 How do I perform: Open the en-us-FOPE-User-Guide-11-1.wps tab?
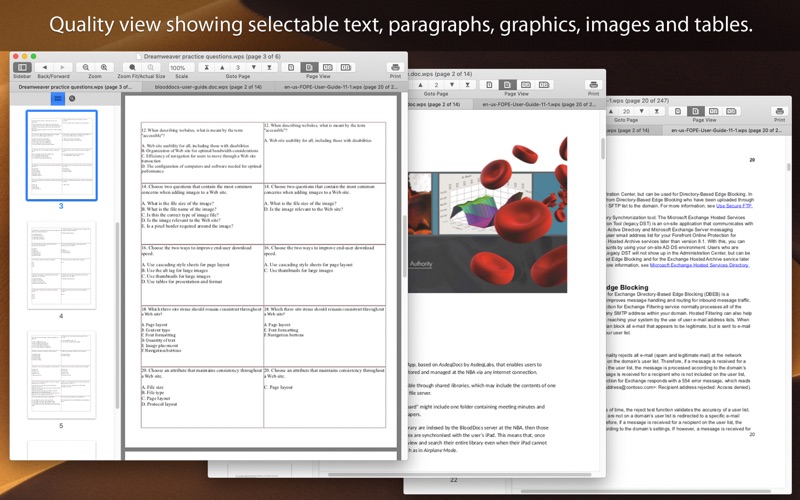(x=338, y=87)
